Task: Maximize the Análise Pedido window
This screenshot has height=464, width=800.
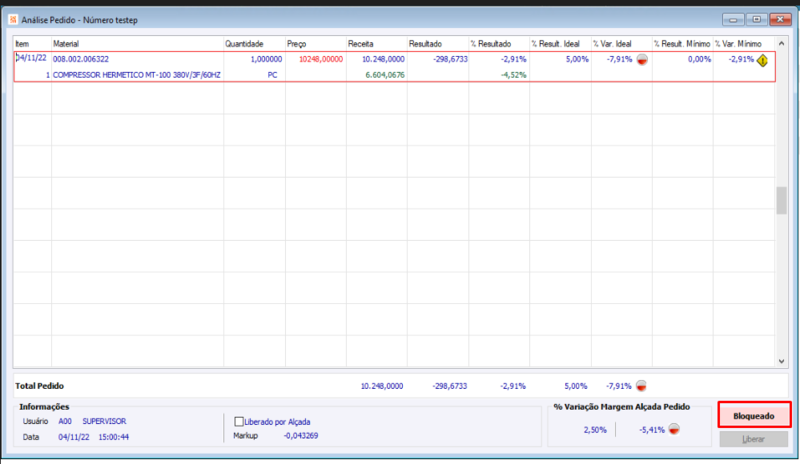Action: pyautogui.click(x=757, y=18)
